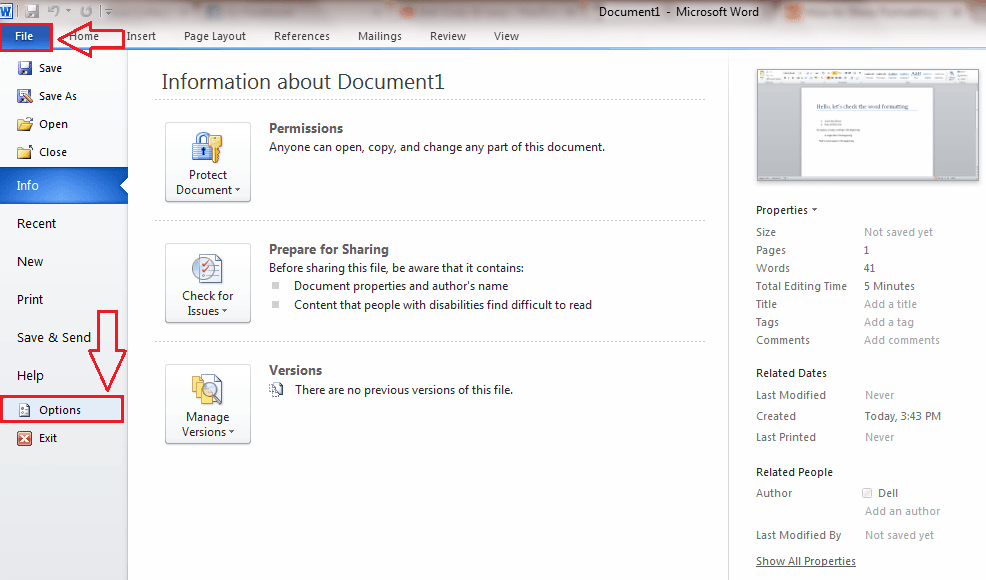986x580 pixels.
Task: Click the Options icon in backstage menu
Action: pyautogui.click(x=25, y=410)
